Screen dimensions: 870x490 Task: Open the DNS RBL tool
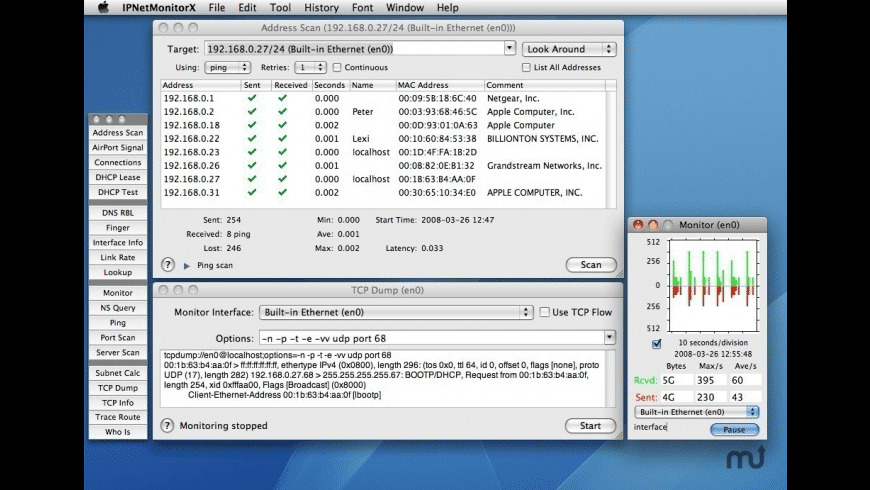coord(118,213)
